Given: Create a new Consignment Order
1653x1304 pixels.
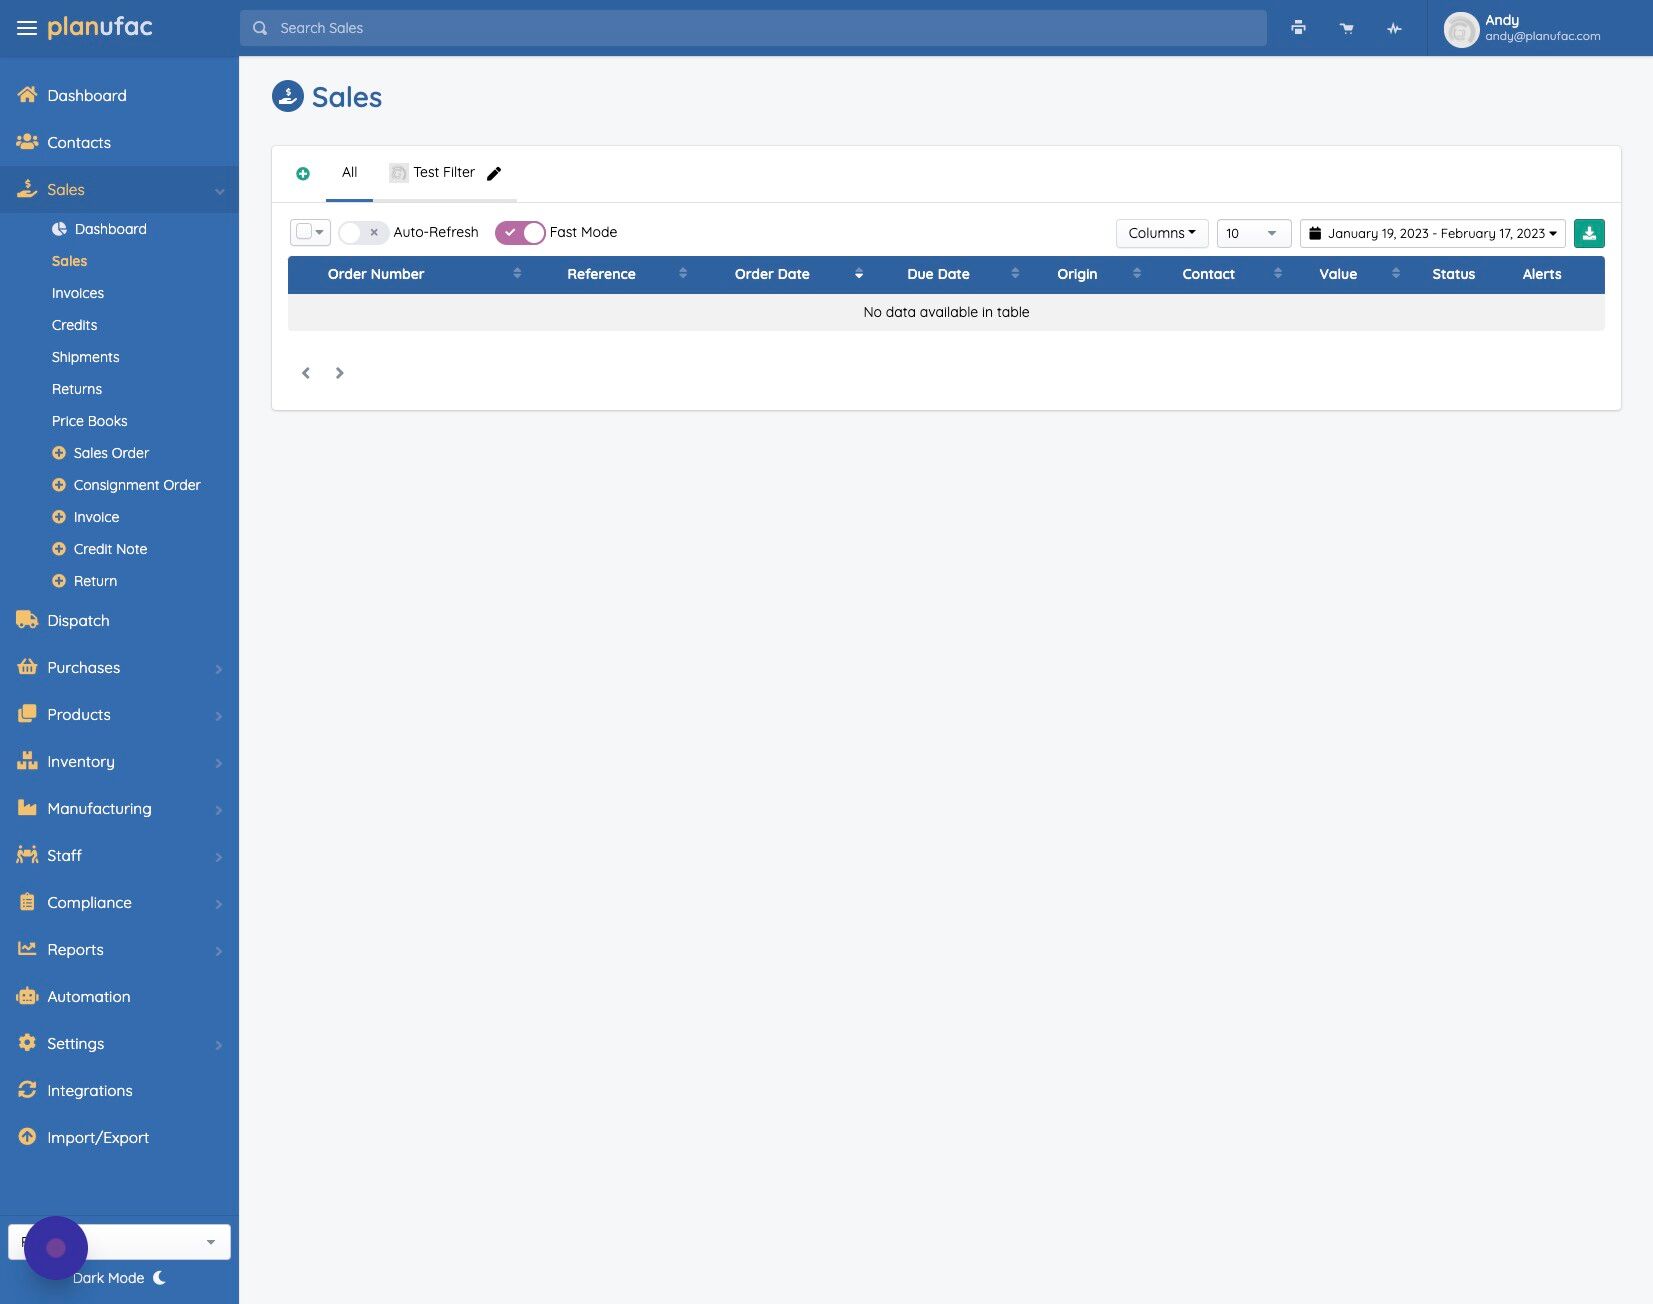Looking at the screenshot, I should (126, 485).
